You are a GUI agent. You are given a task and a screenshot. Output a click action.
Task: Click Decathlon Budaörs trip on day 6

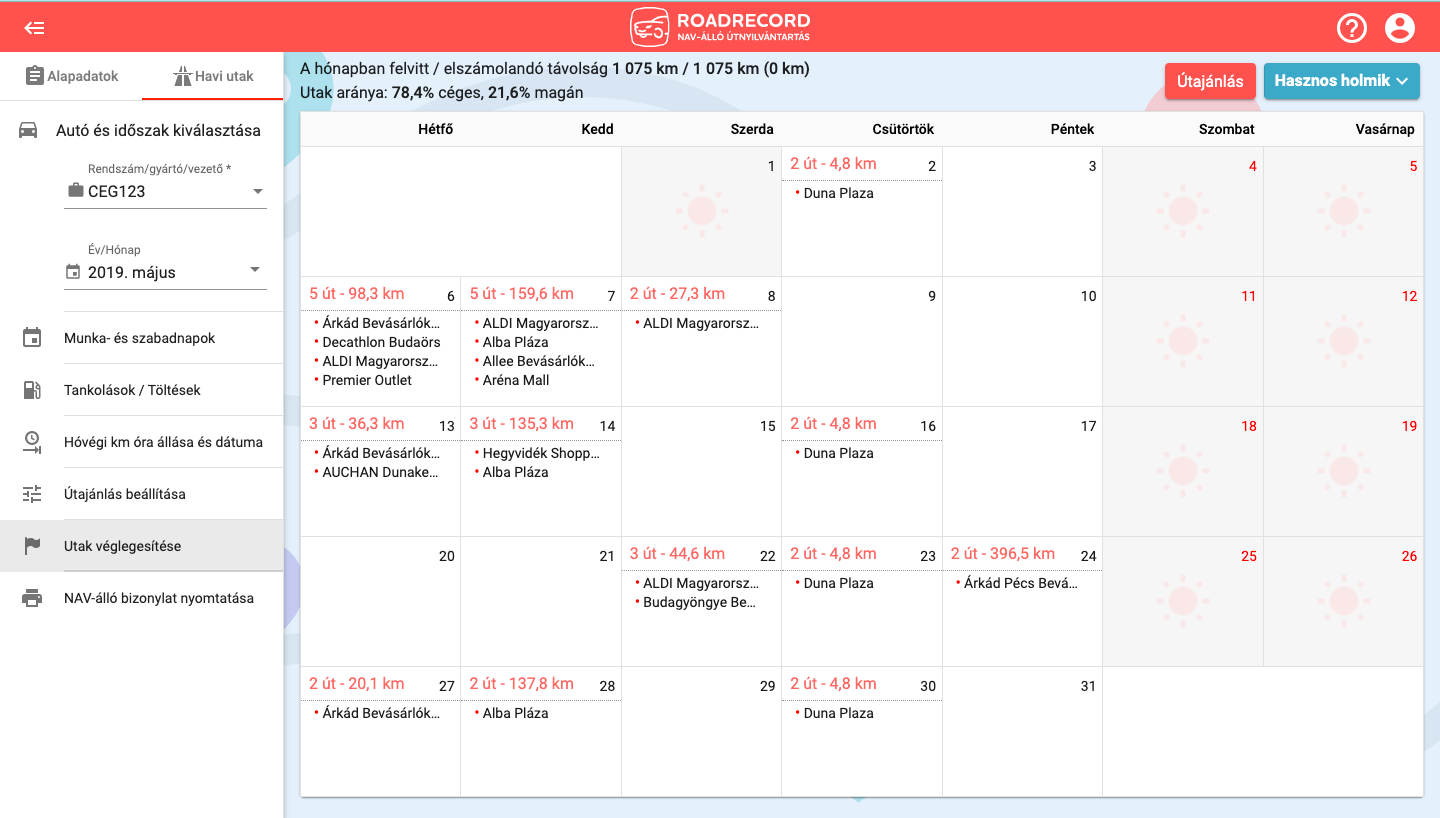381,342
